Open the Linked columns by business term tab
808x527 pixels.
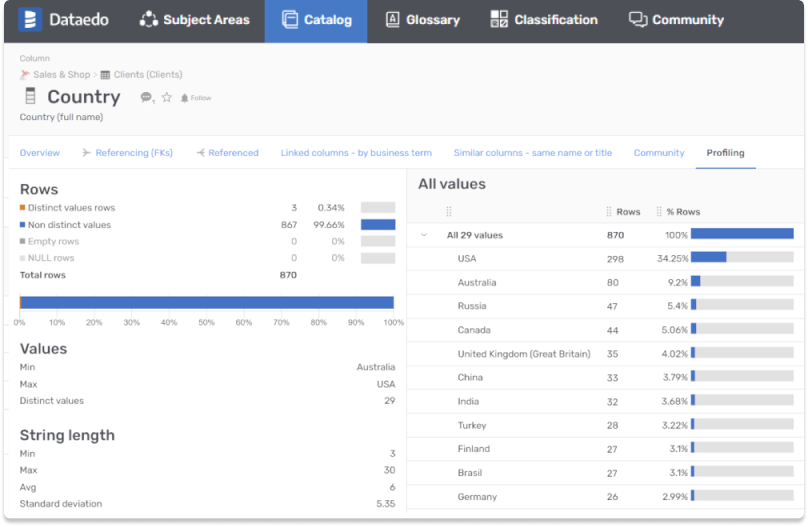coord(356,153)
